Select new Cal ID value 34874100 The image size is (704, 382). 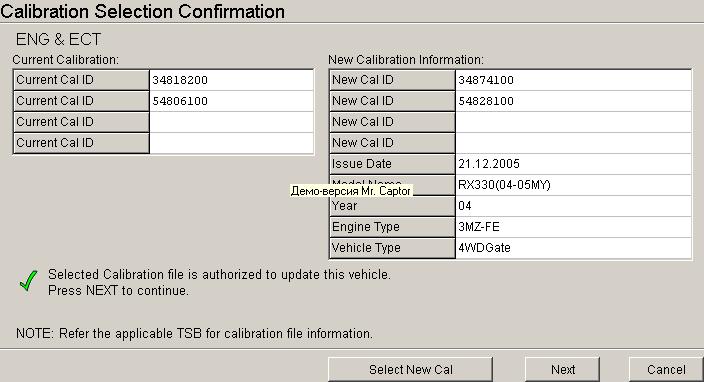coord(573,80)
